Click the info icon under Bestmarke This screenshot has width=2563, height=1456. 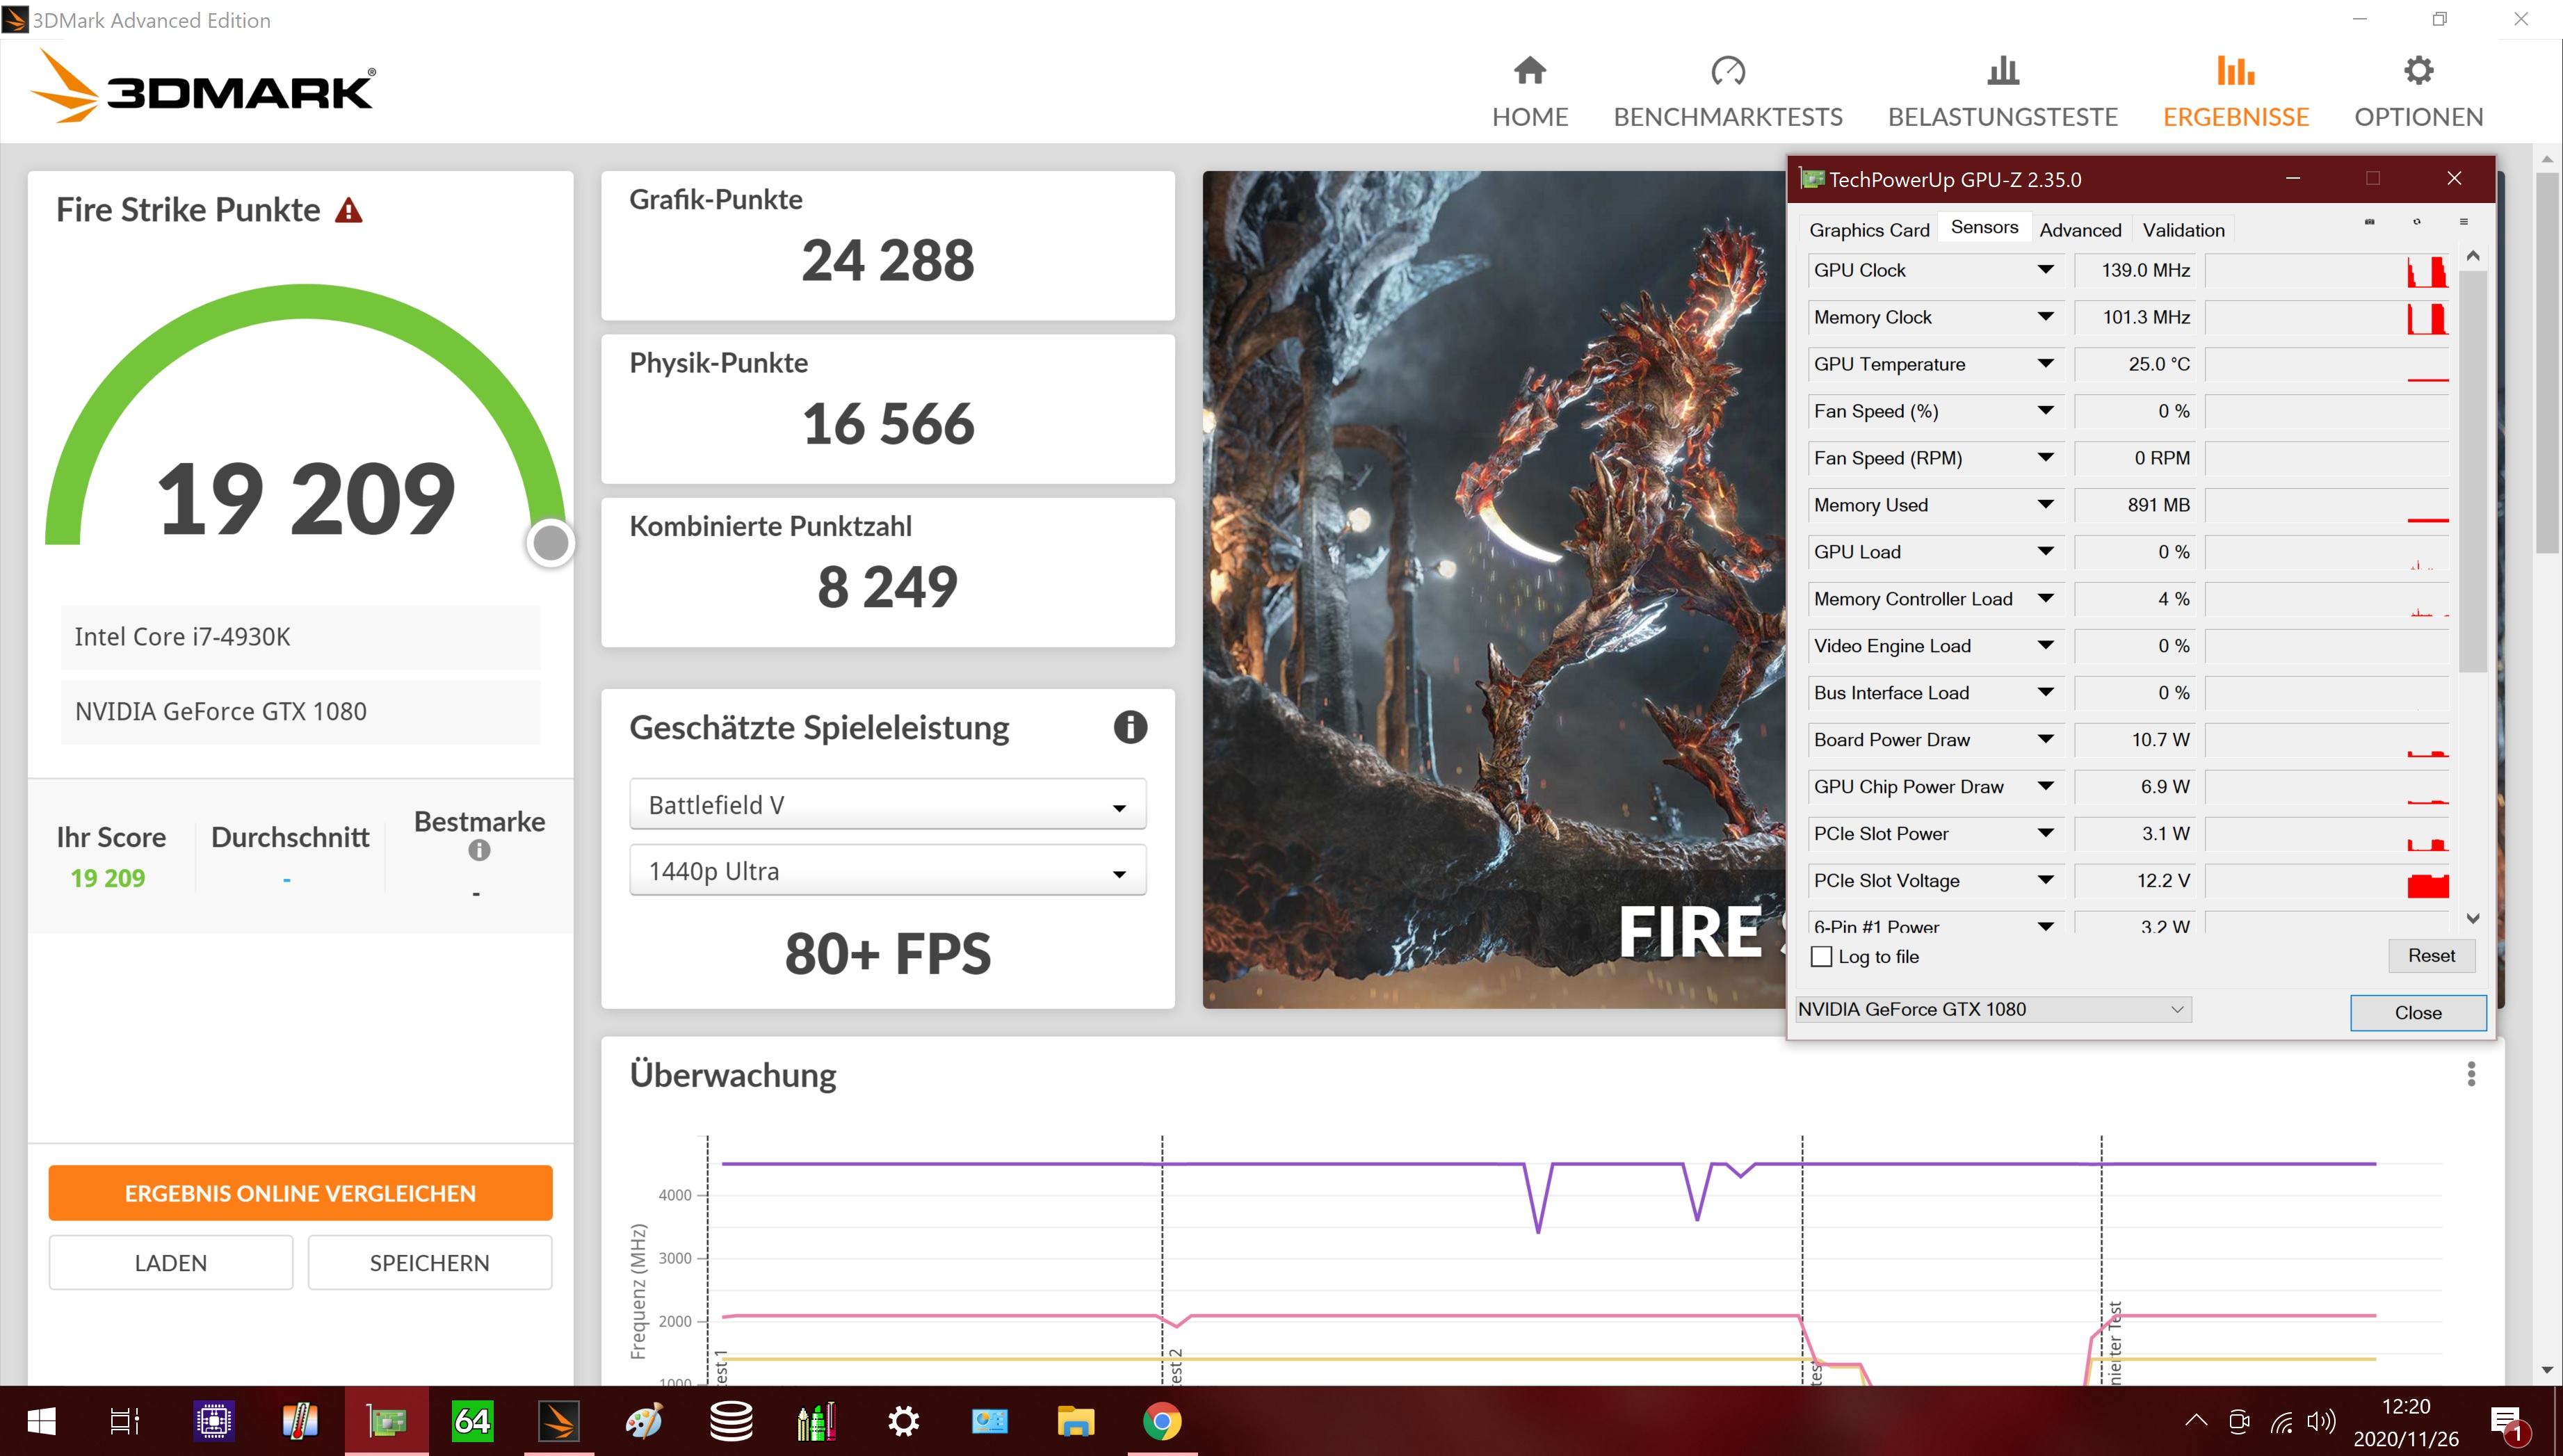click(x=479, y=850)
